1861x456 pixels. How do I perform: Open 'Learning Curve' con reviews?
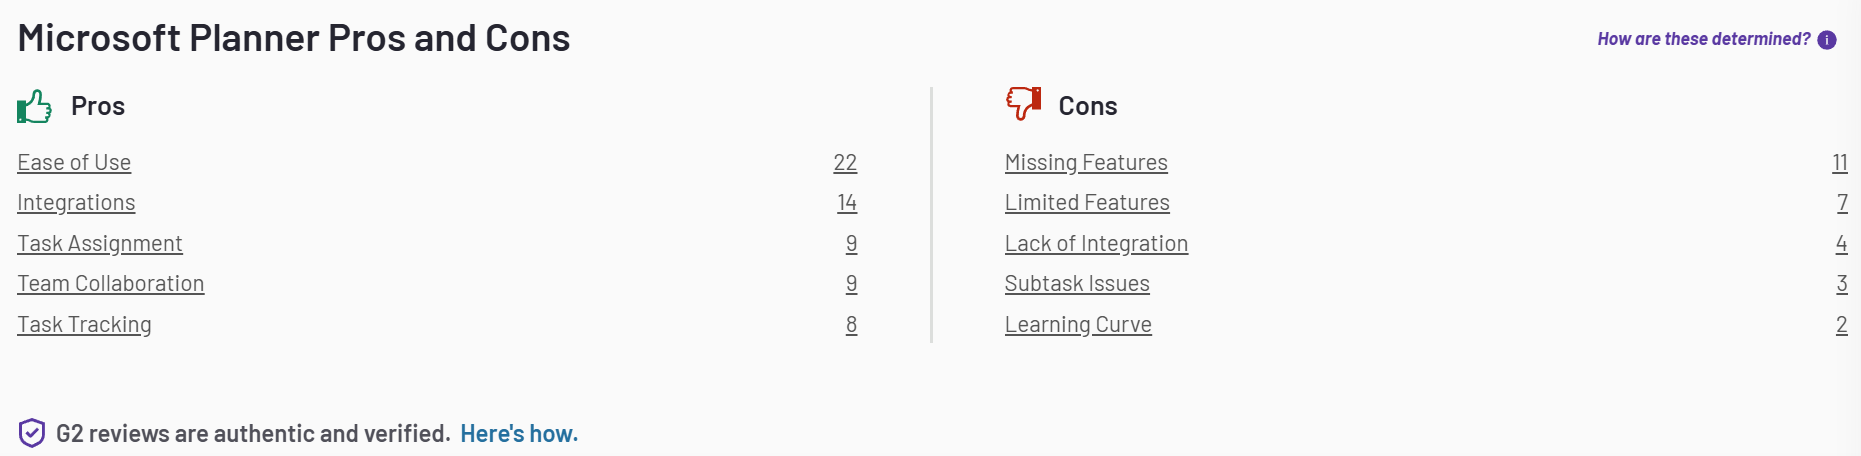[x=1078, y=325]
